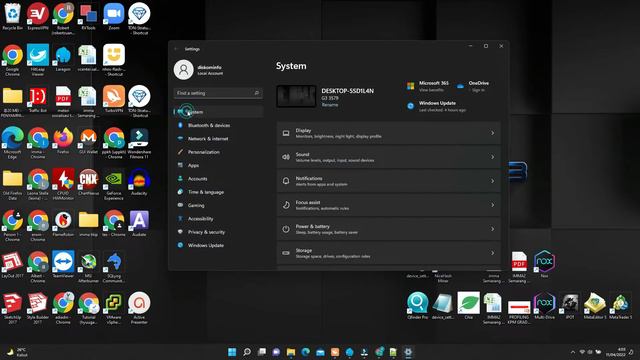Open the Power & battery settings row

click(389, 229)
